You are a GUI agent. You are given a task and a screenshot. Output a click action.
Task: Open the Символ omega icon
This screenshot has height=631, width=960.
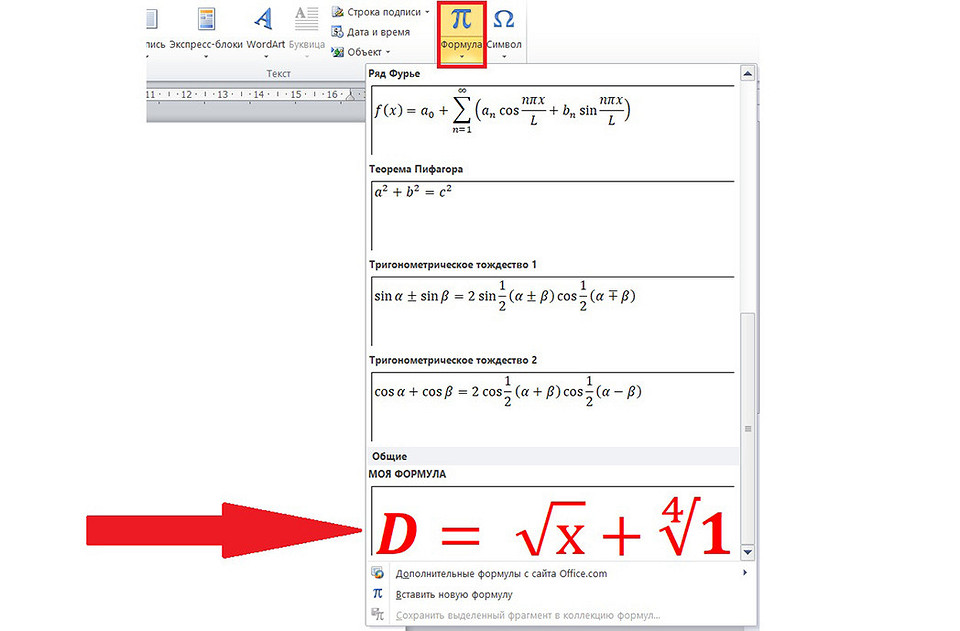(504, 20)
